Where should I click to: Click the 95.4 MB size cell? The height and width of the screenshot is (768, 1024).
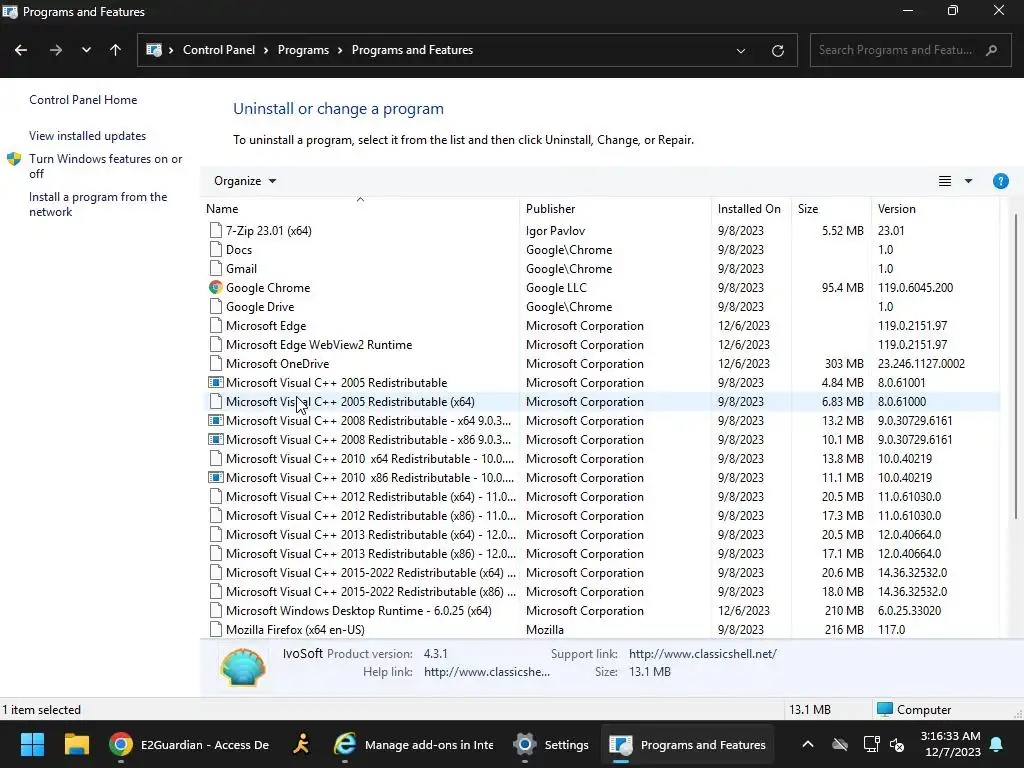click(x=842, y=287)
